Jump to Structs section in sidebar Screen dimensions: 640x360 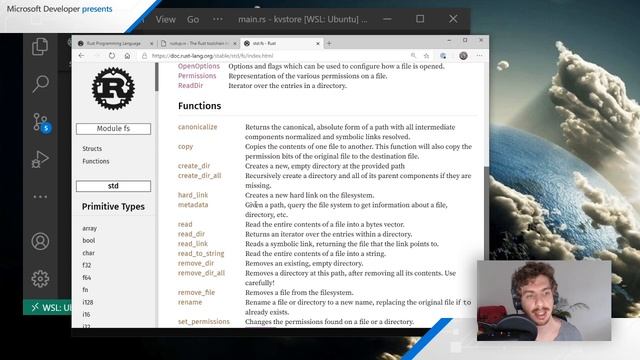pyautogui.click(x=92, y=149)
